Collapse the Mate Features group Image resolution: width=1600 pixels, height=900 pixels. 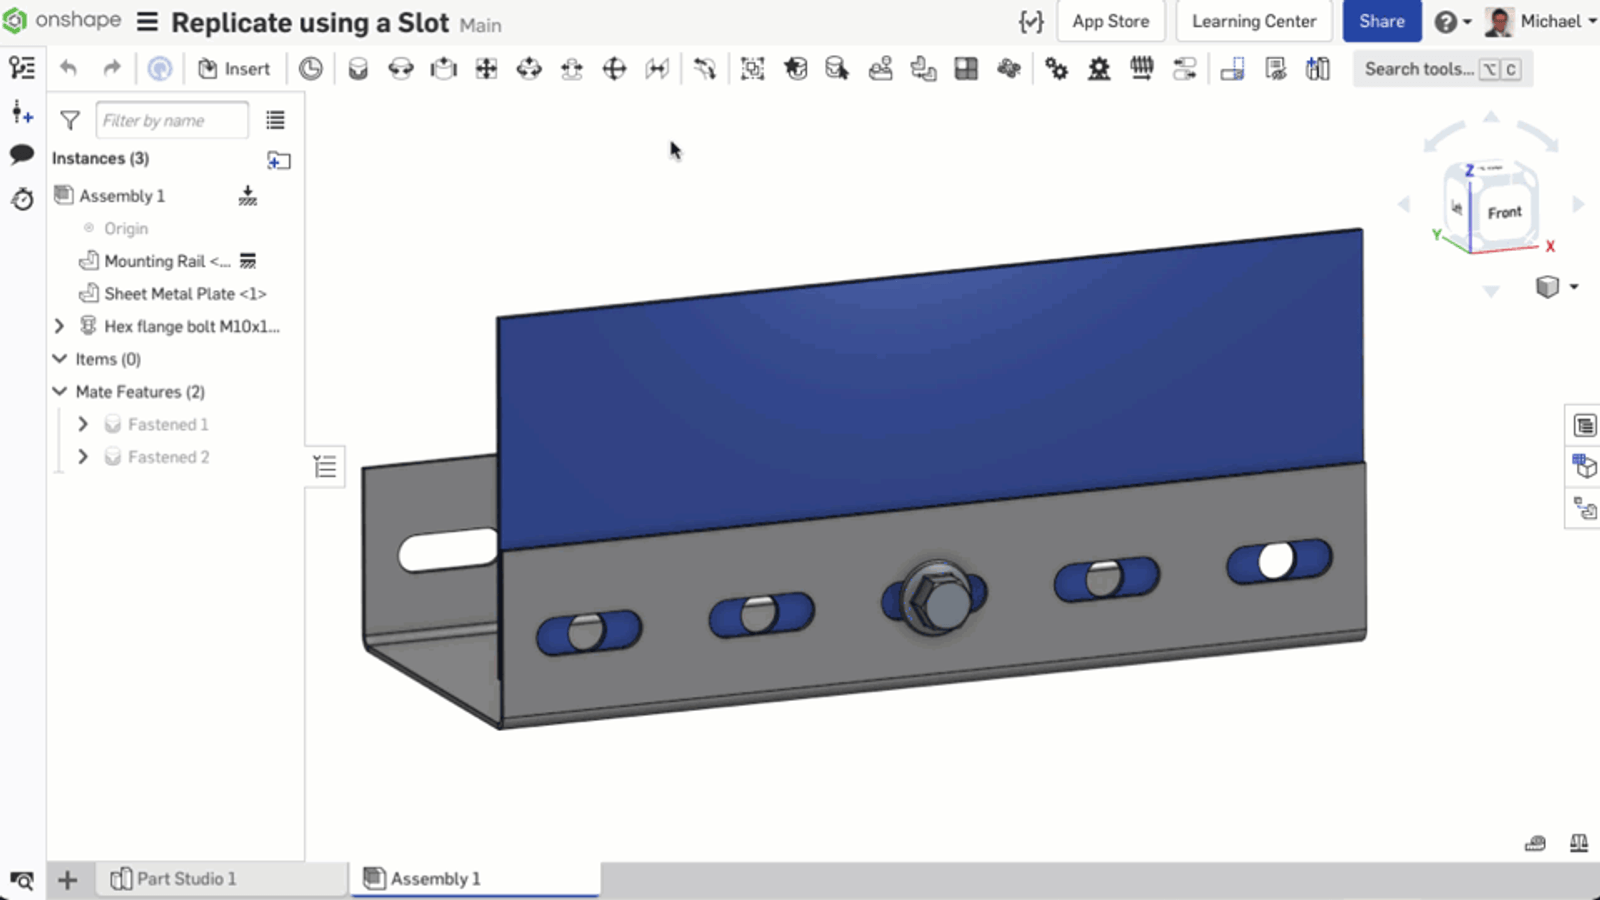click(60, 392)
